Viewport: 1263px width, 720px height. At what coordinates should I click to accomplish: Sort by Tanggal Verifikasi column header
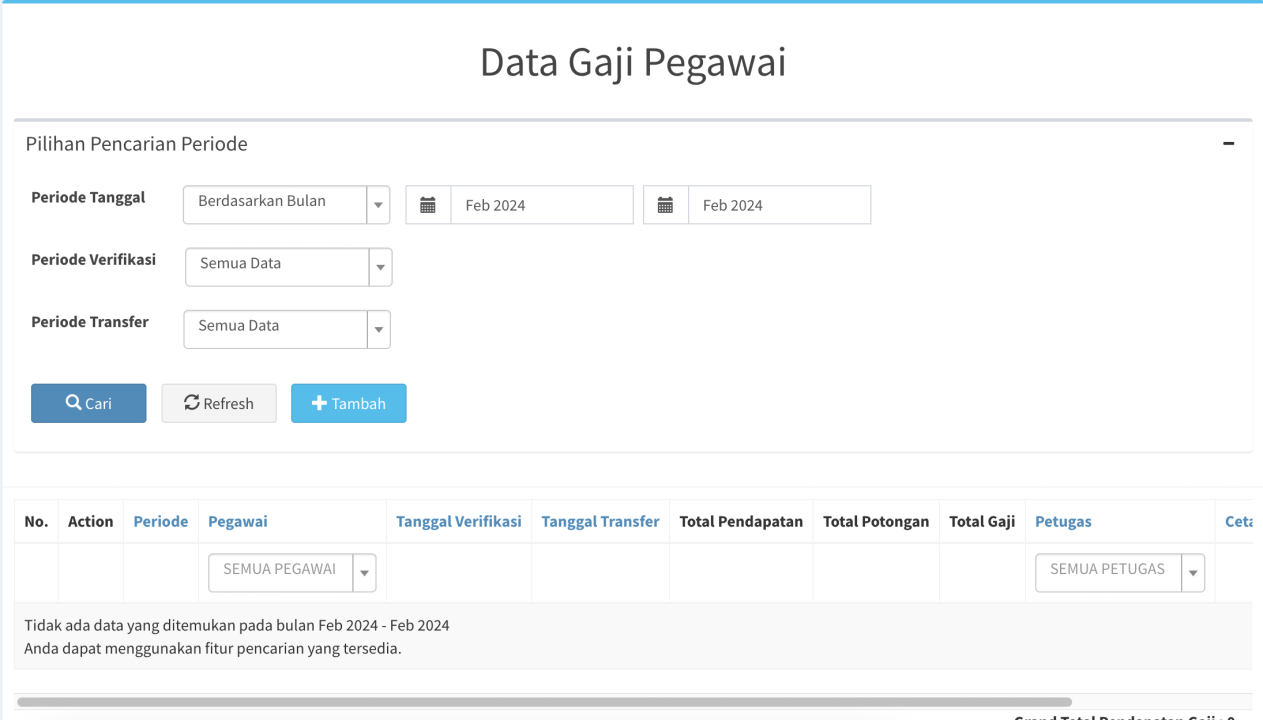[x=459, y=521]
